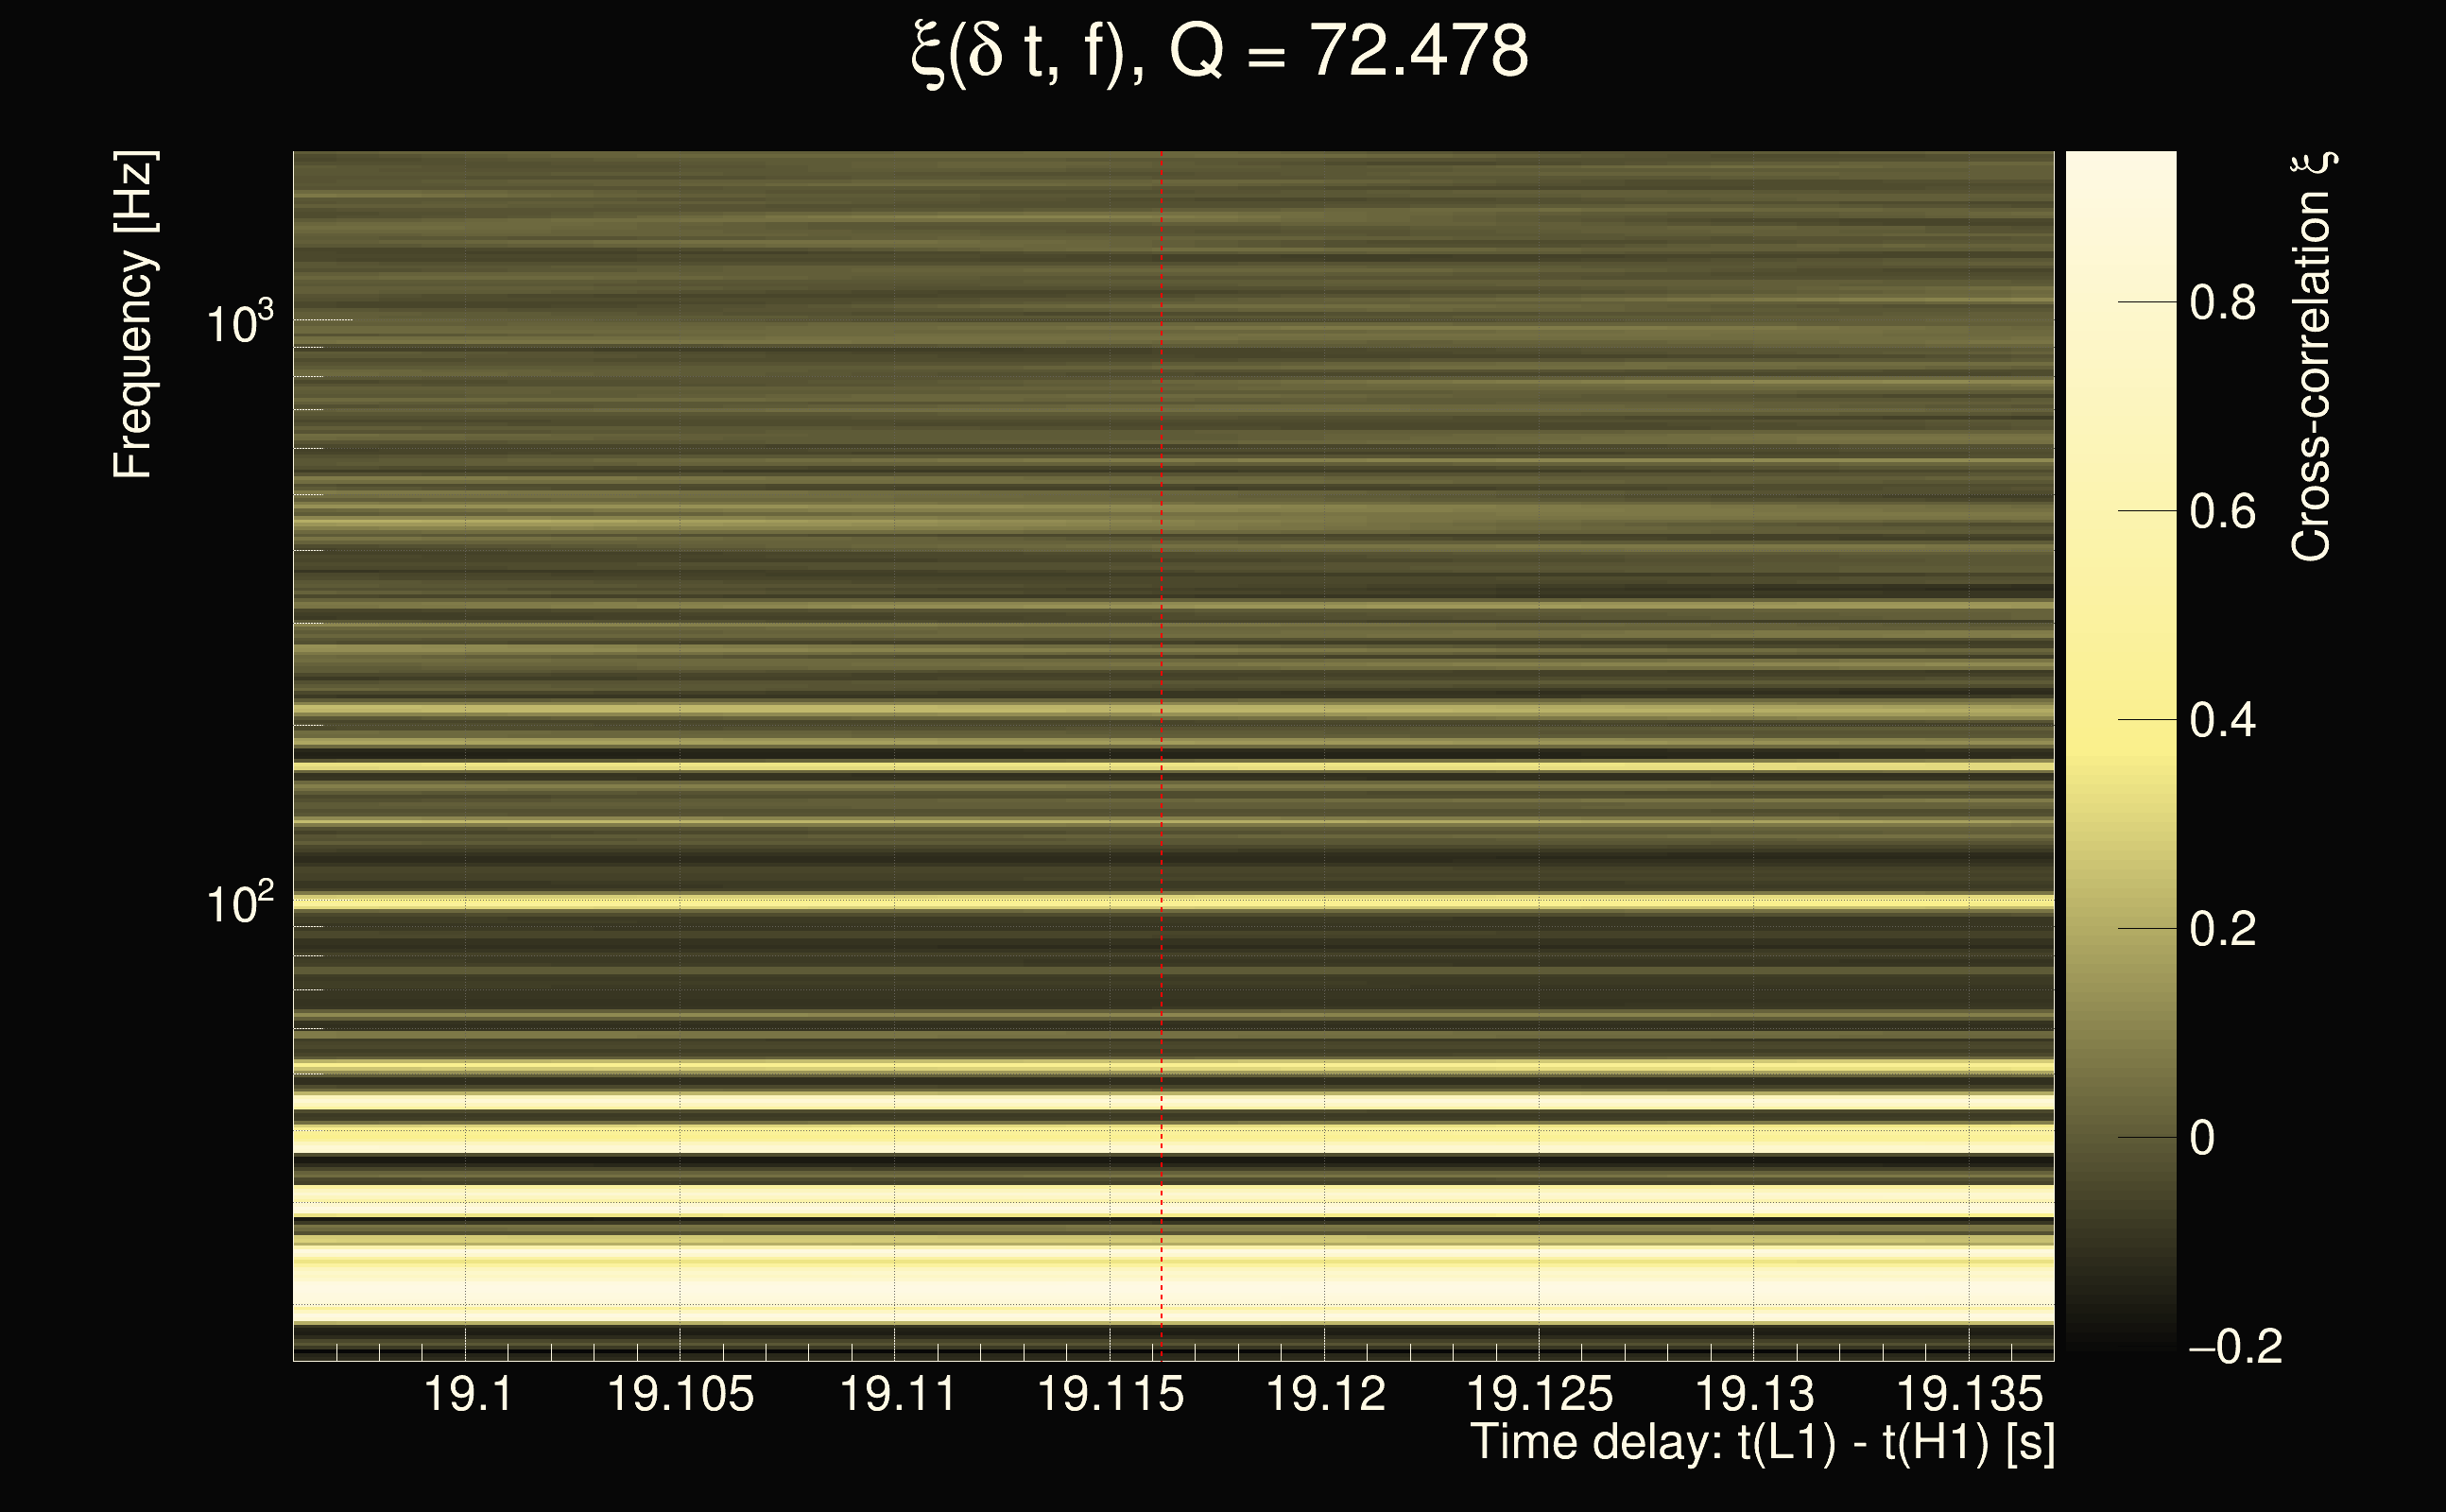Click the 0.4 value on the colorbar
The image size is (2446, 1512).
click(x=2222, y=720)
